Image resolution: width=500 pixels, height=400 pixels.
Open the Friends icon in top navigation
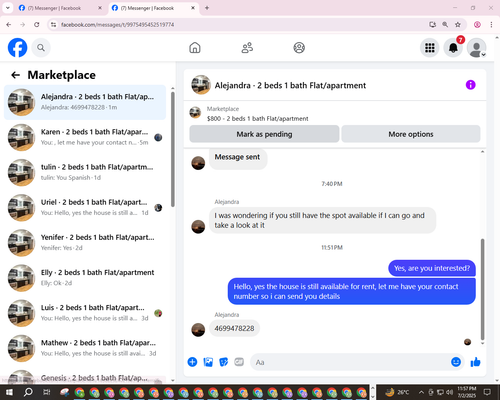(247, 48)
